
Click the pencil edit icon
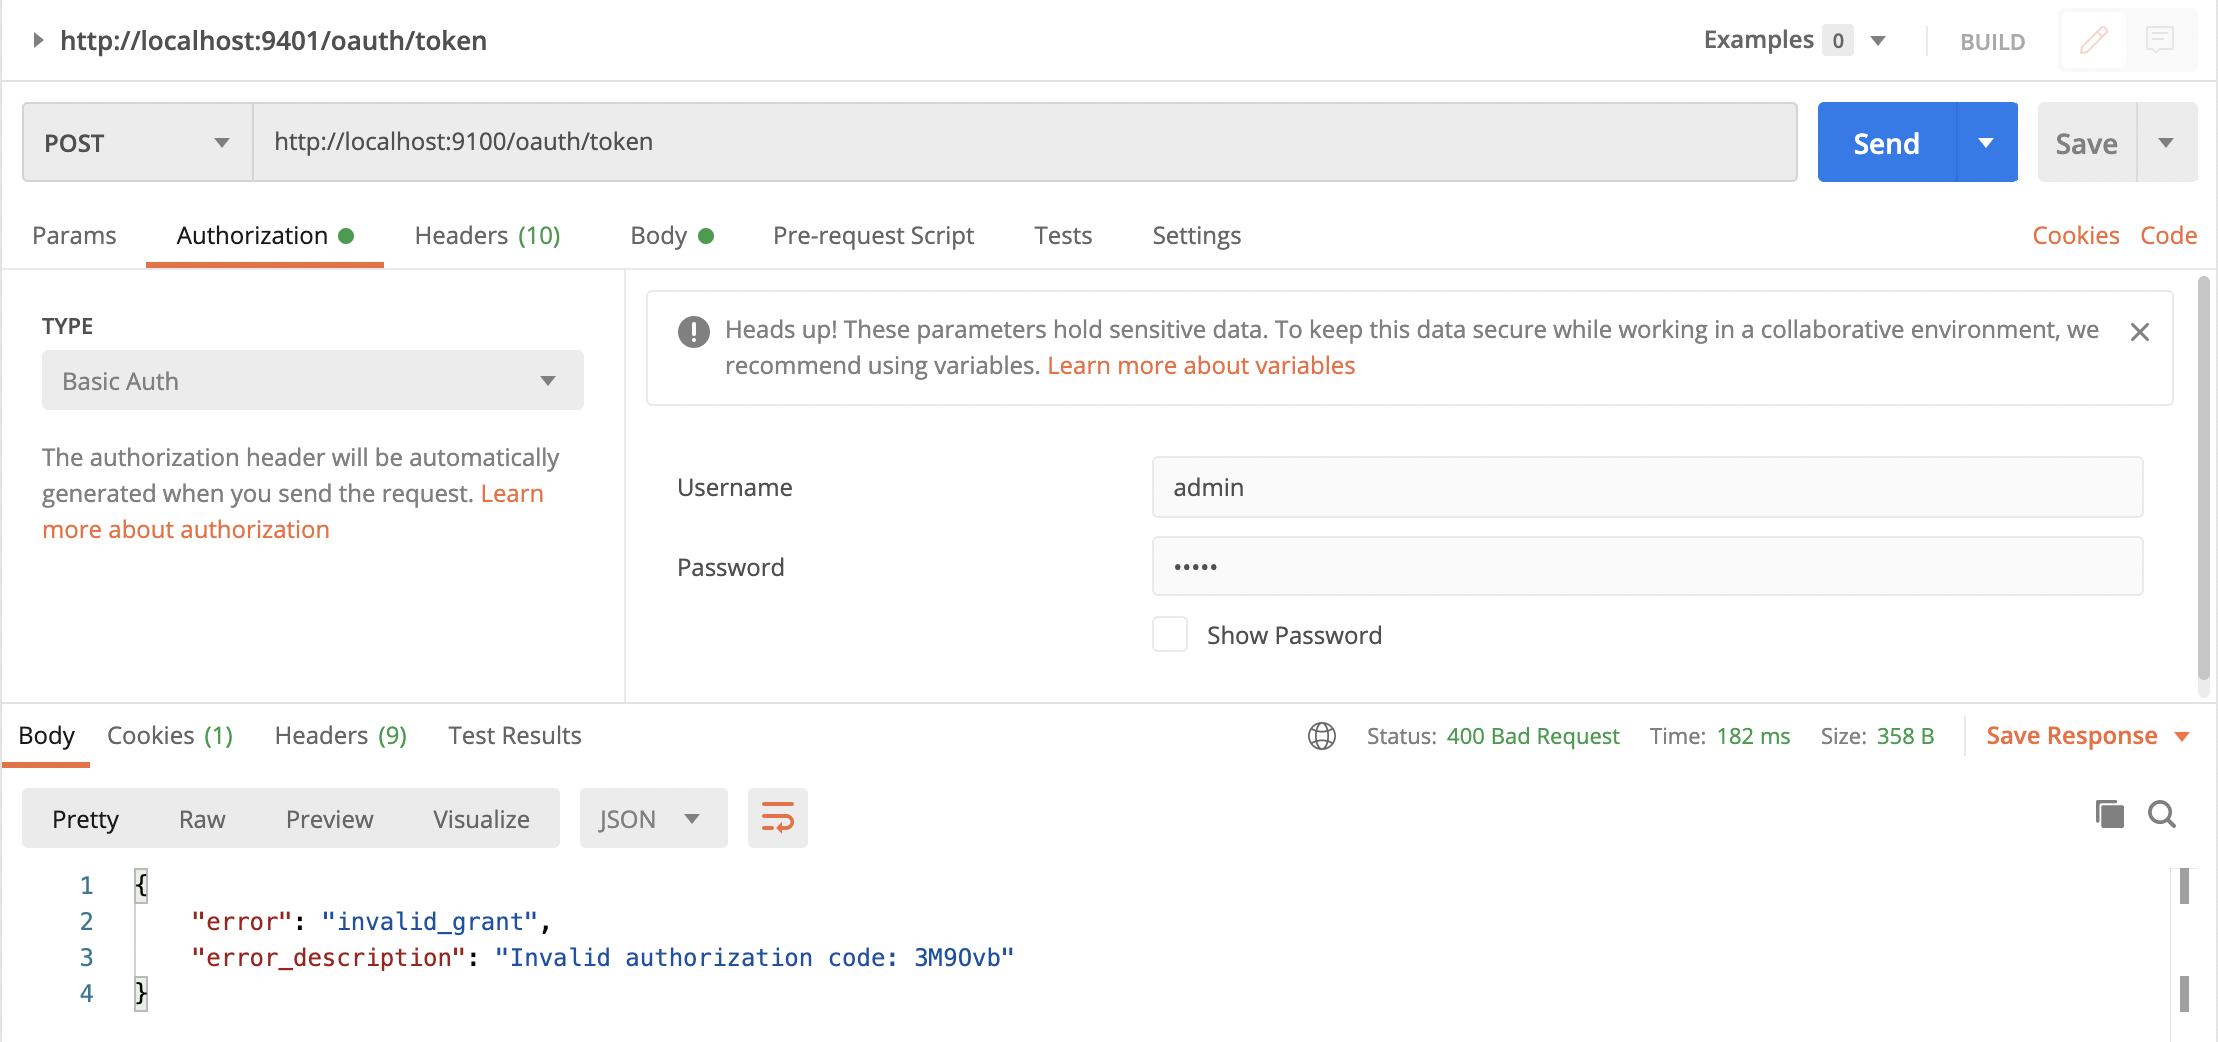[x=2093, y=41]
